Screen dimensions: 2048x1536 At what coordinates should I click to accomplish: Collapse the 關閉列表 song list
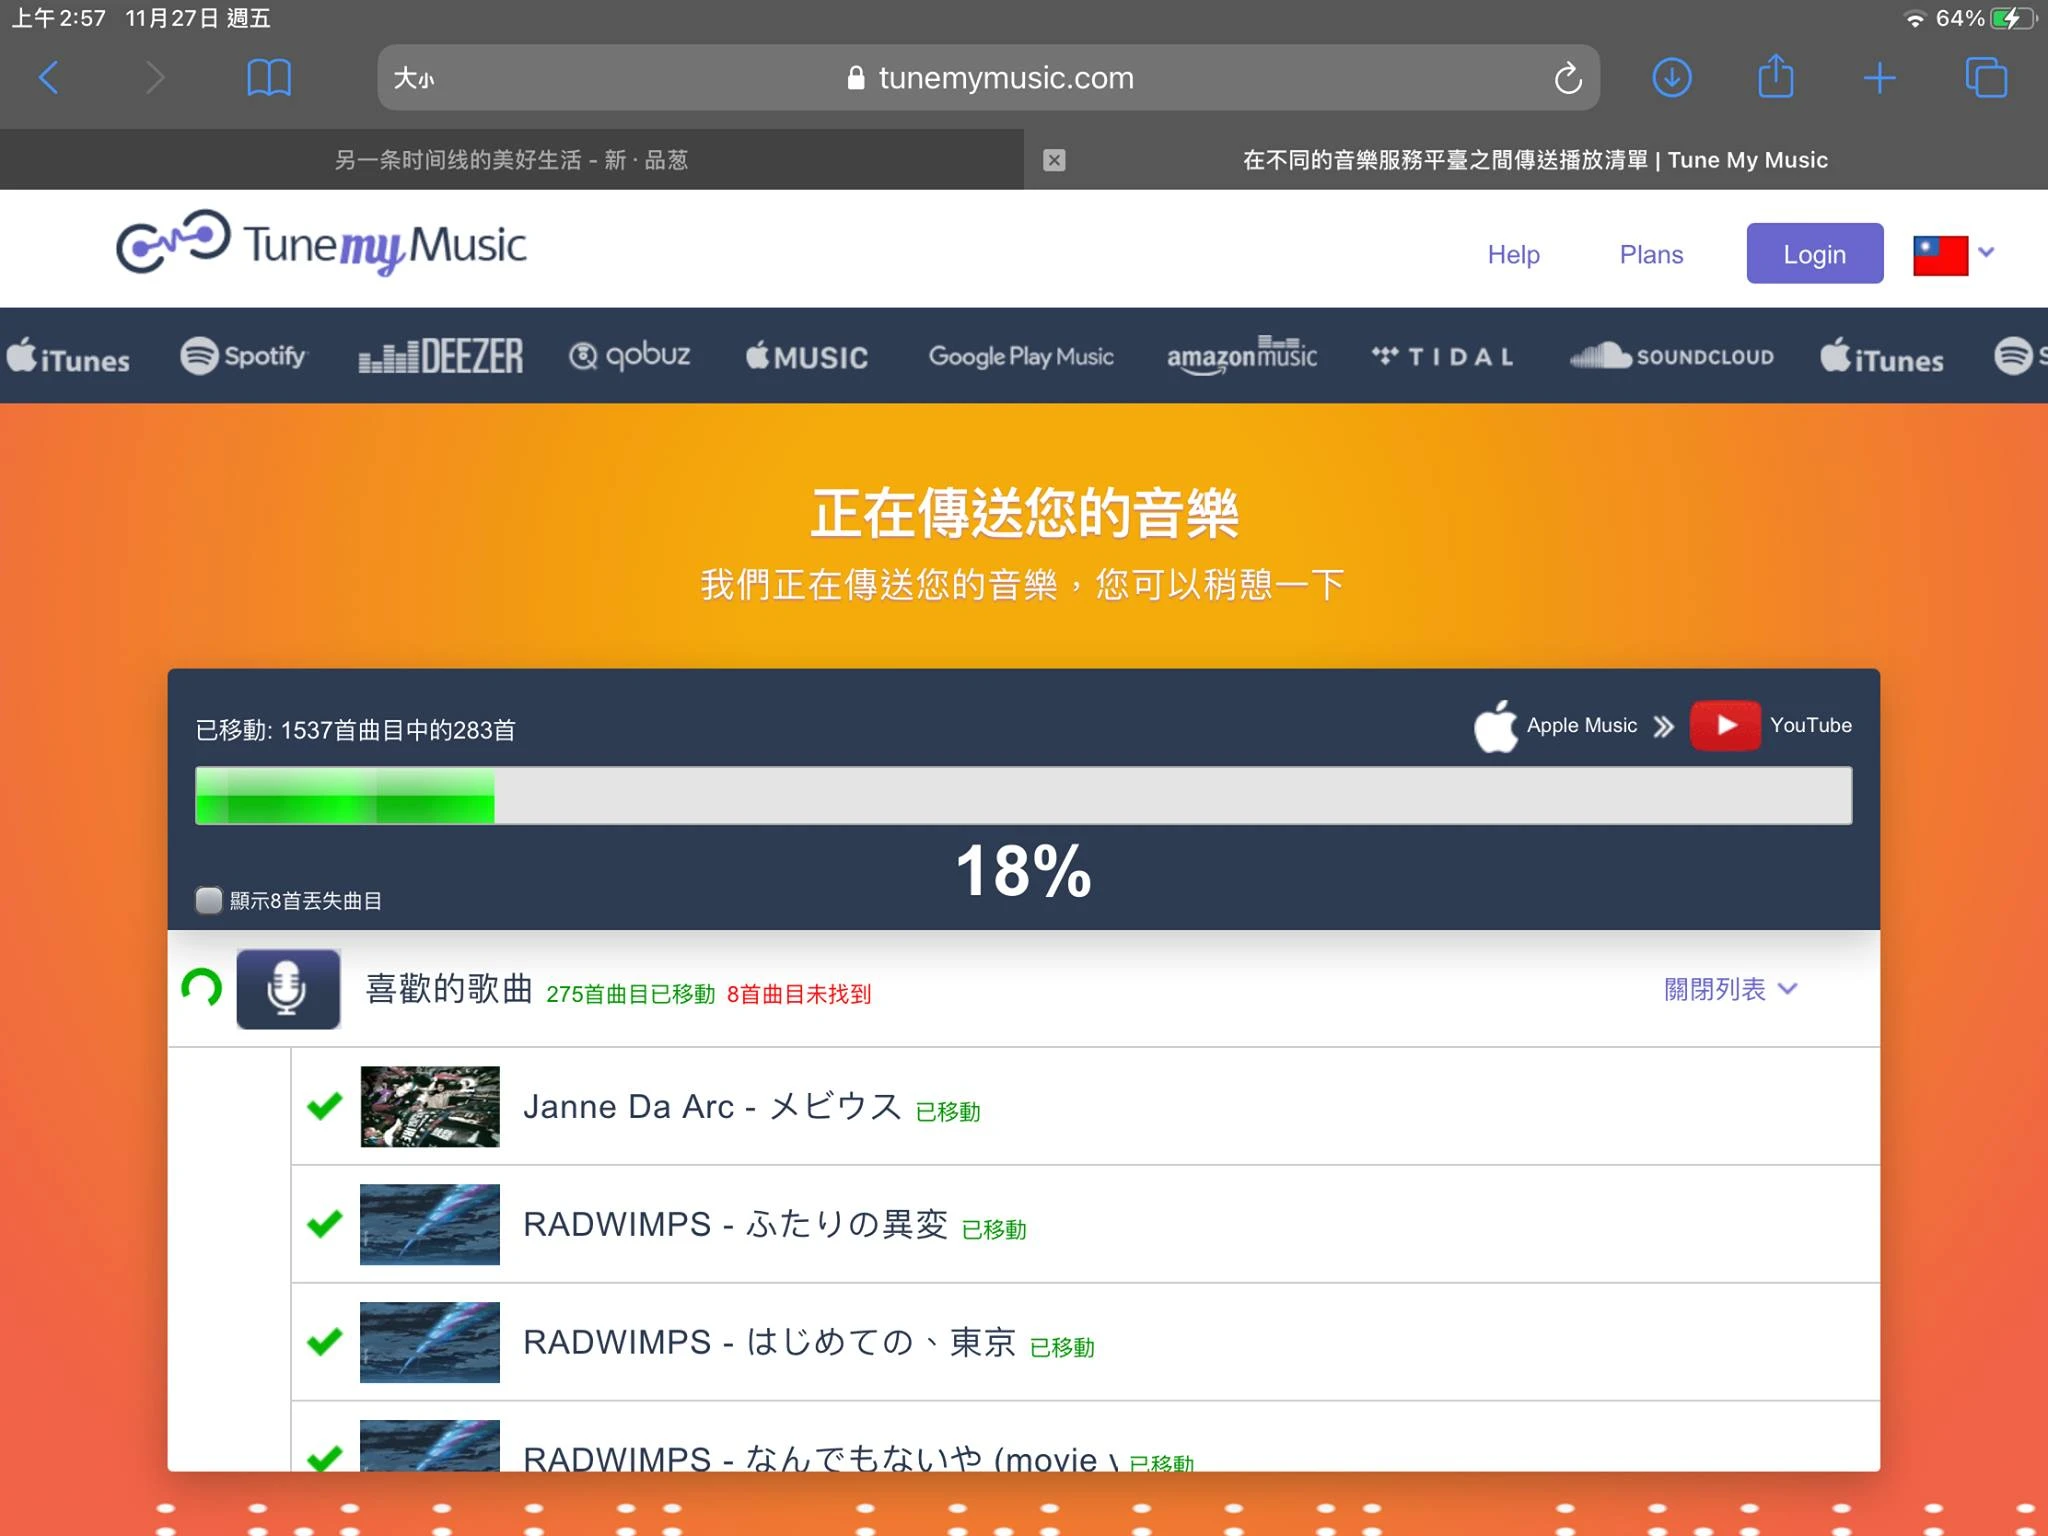1730,989
